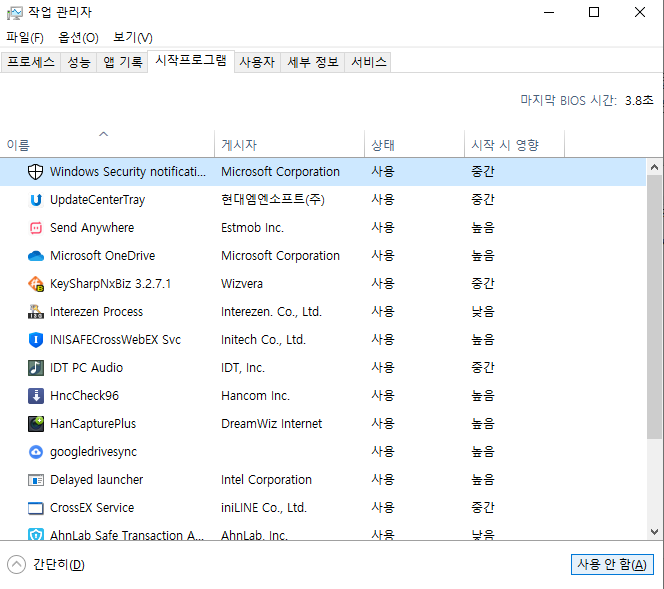Click the HncCheck96 download icon
The image size is (664, 589).
pos(36,395)
